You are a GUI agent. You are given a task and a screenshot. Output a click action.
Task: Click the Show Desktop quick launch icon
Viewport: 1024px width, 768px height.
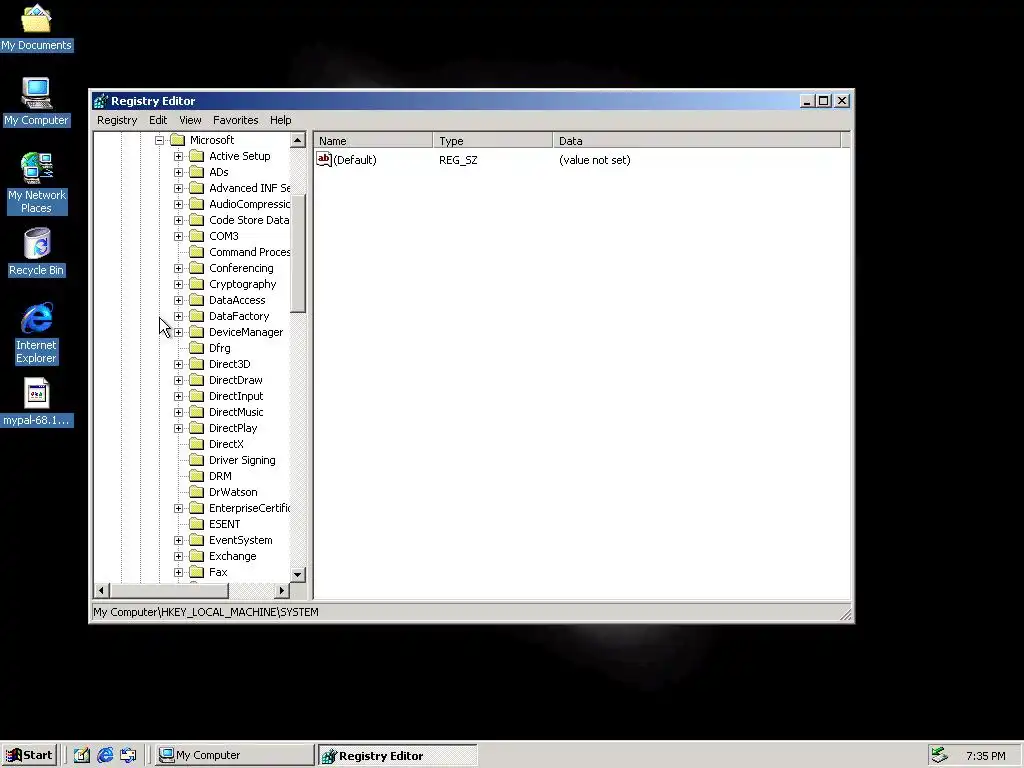pyautogui.click(x=82, y=755)
